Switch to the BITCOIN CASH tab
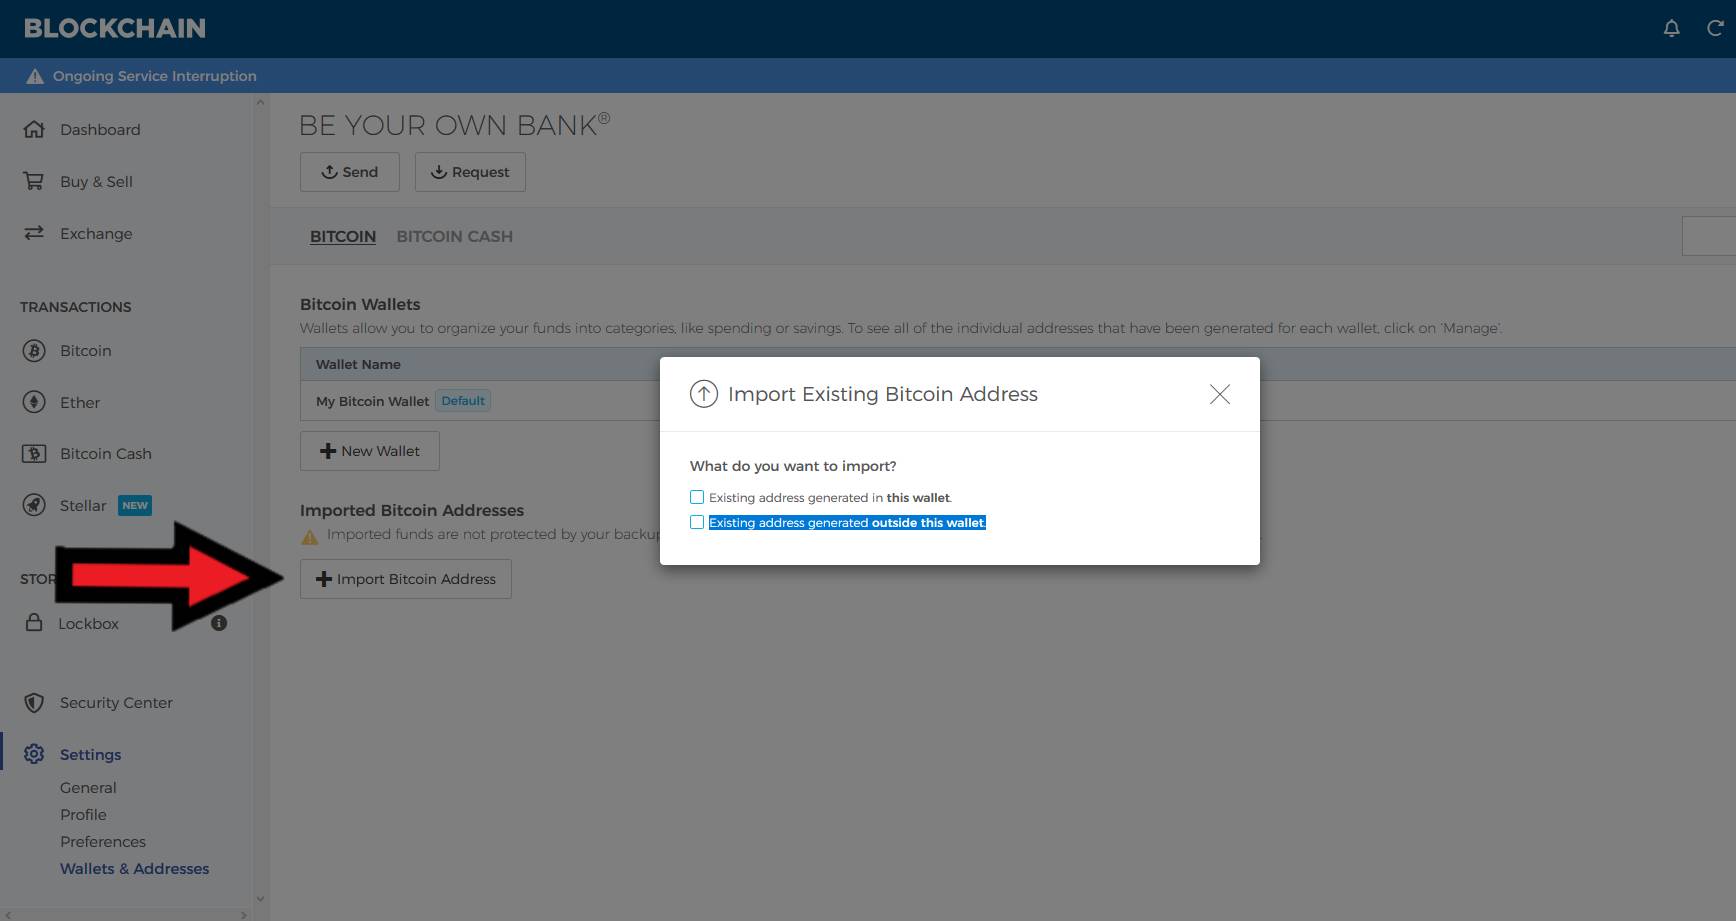Screen dimensions: 1736x921 tap(454, 236)
